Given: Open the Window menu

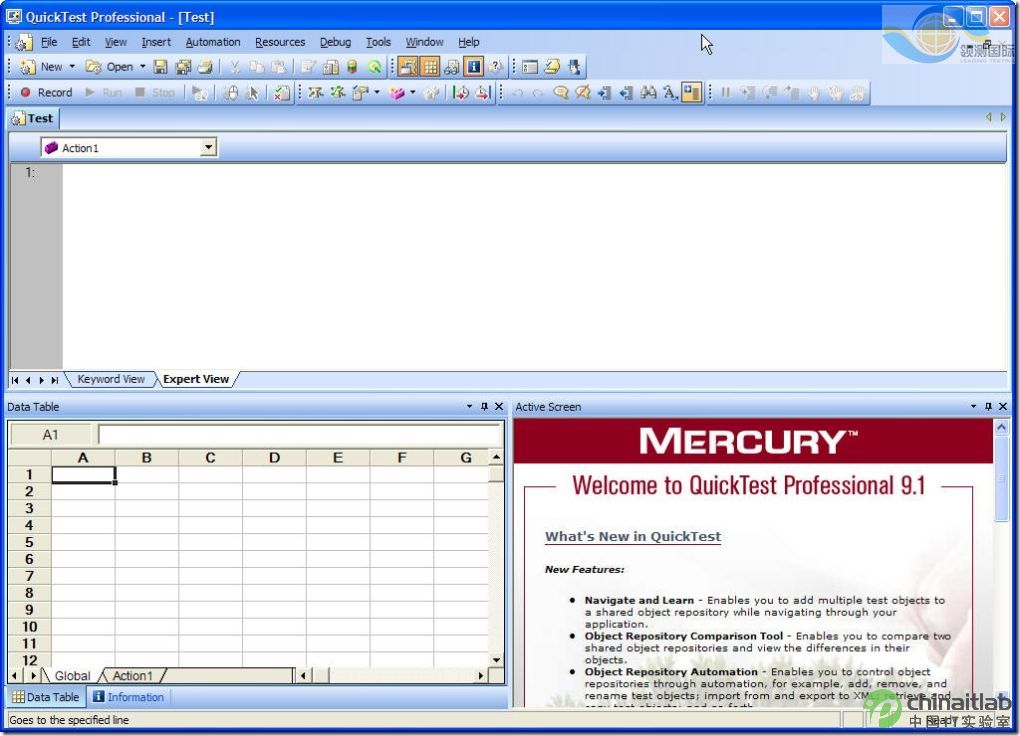Looking at the screenshot, I should [x=424, y=42].
